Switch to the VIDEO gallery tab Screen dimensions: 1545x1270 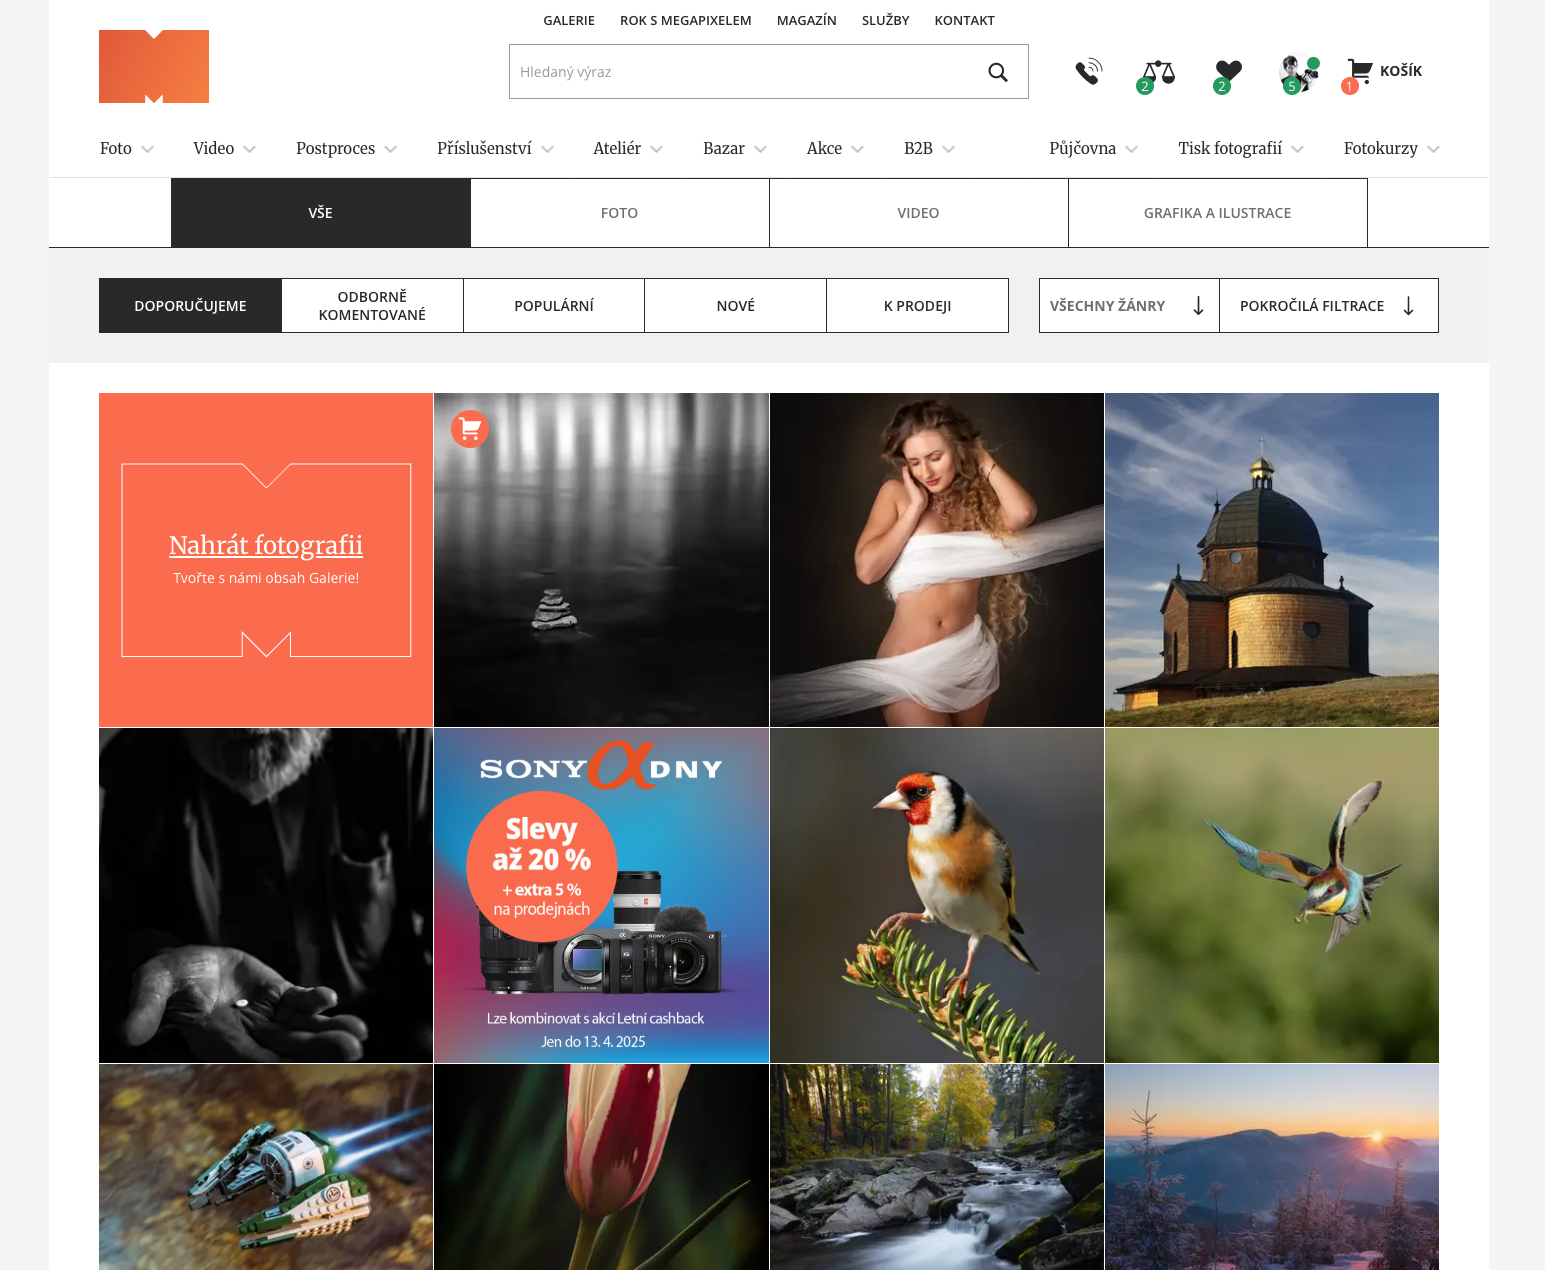pyautogui.click(x=919, y=213)
